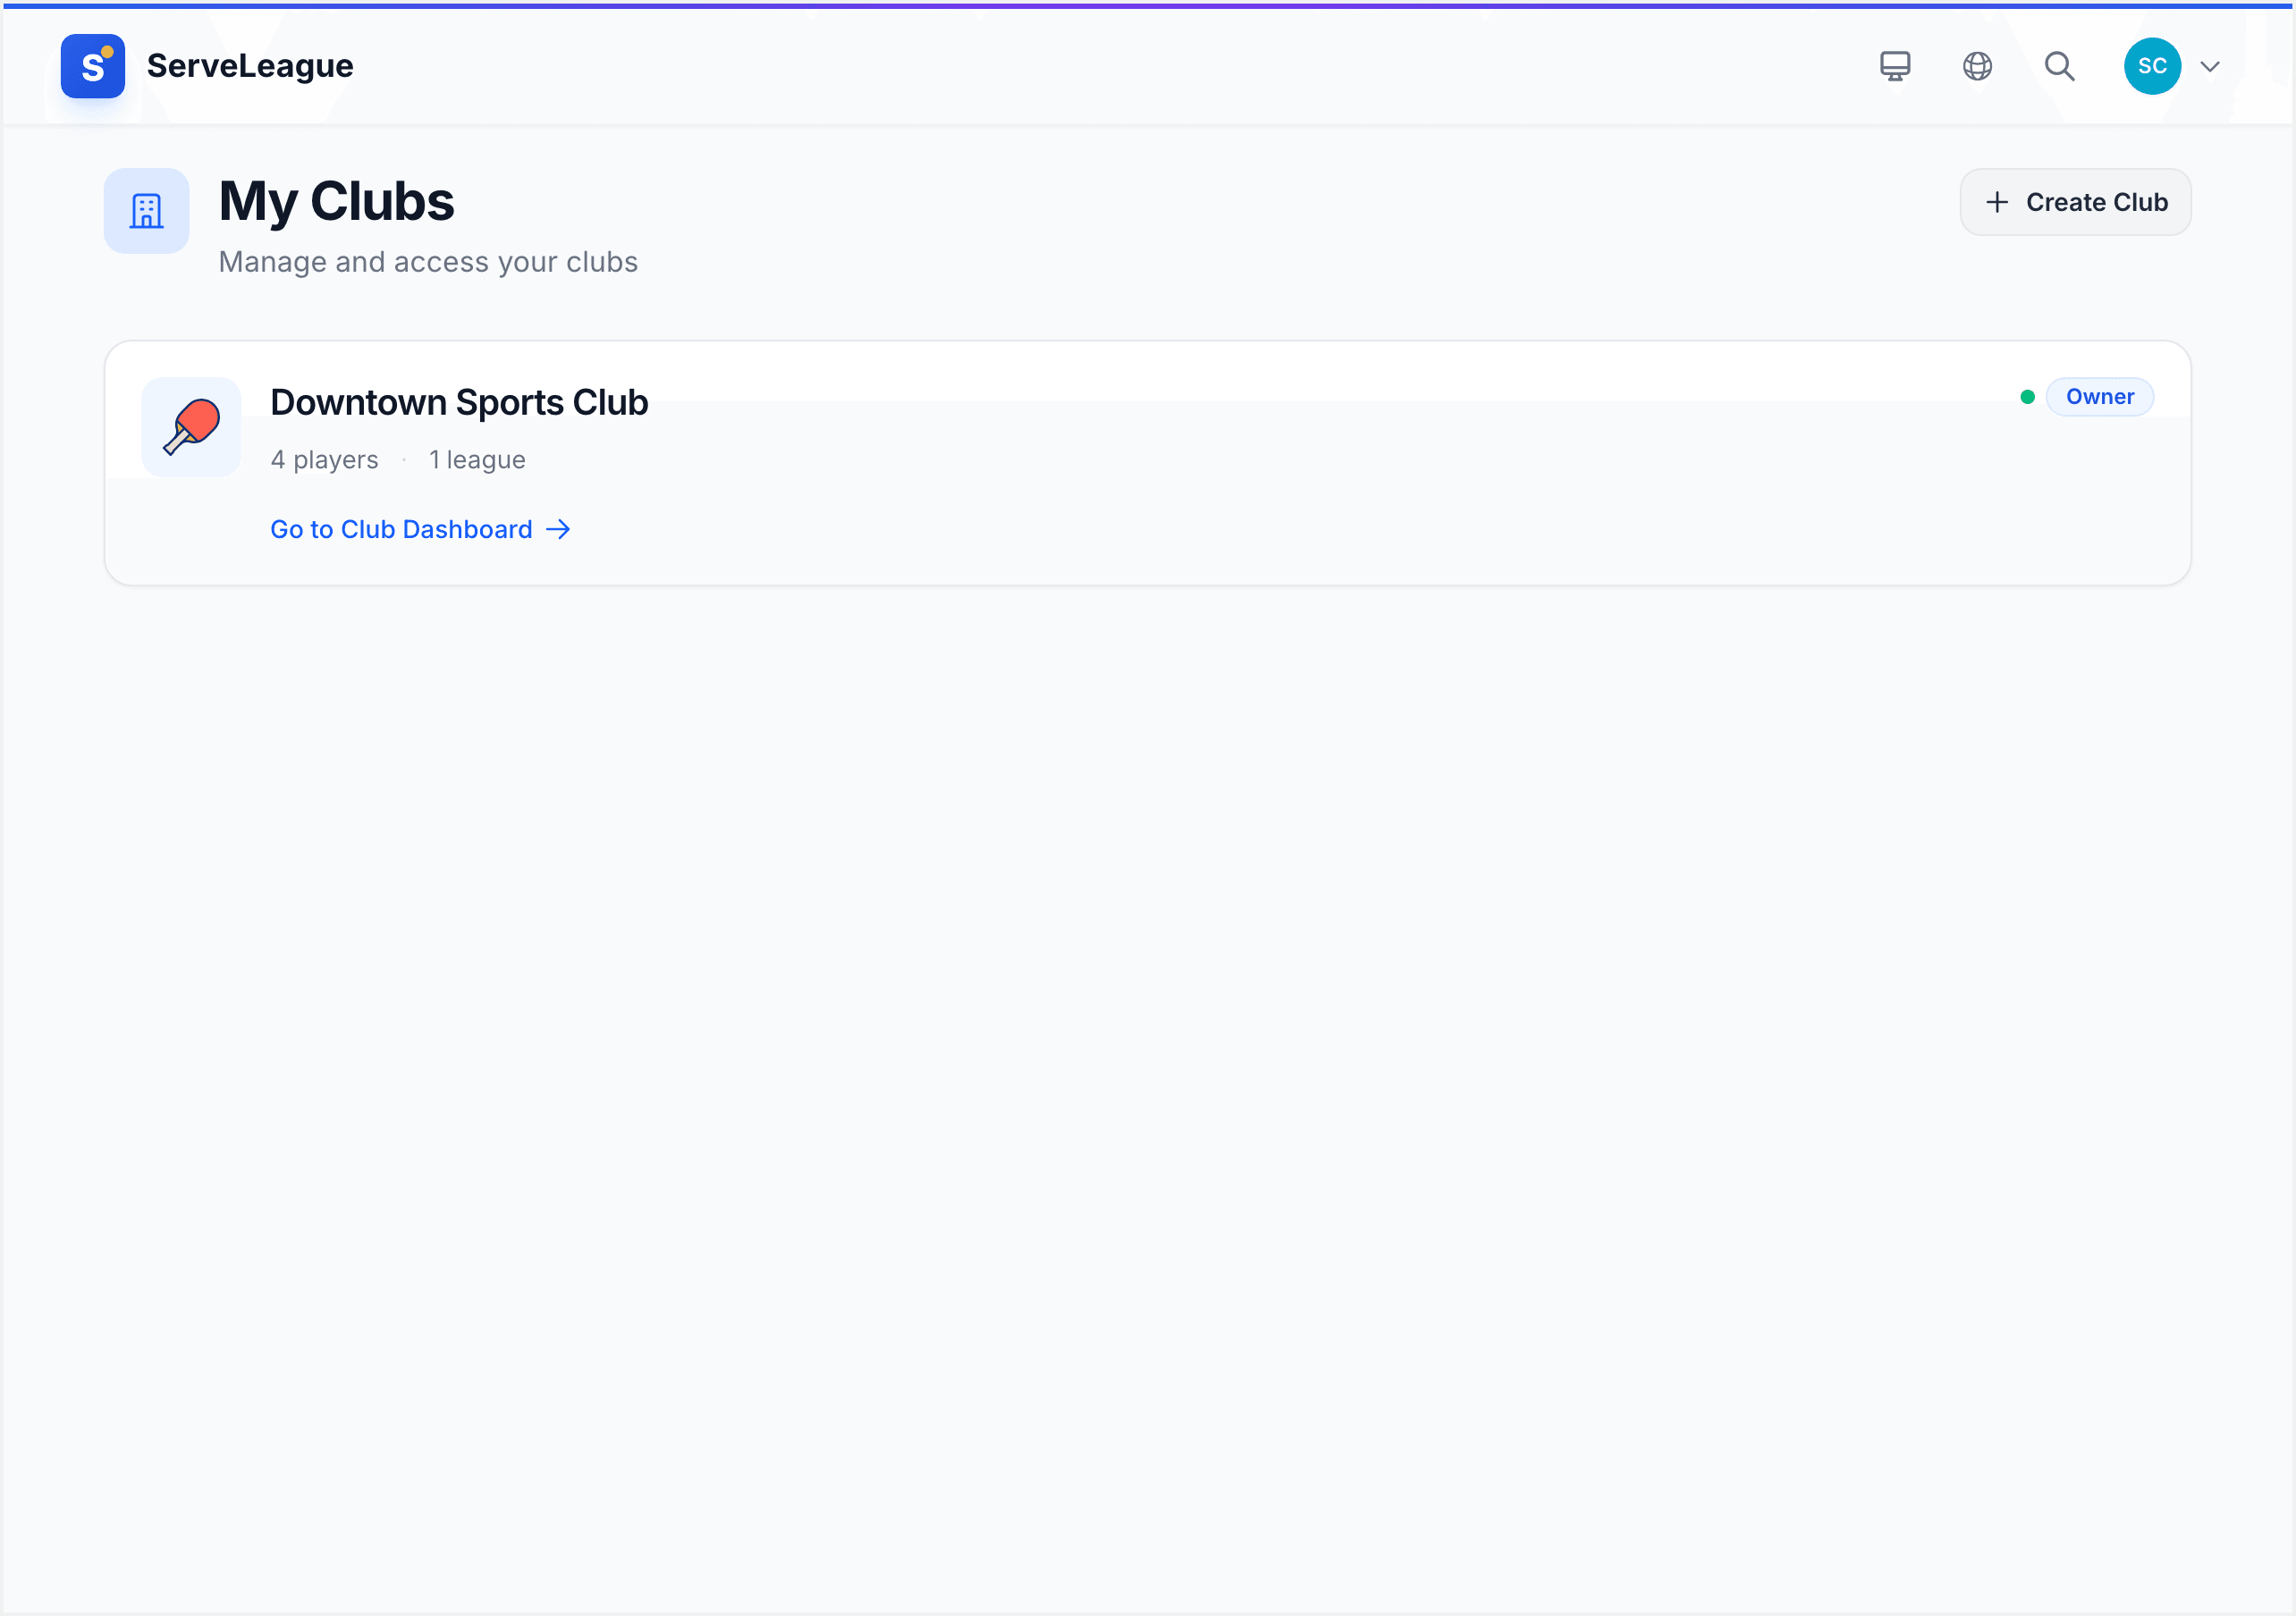
Task: Click the ServeLeague brand name
Action: (250, 66)
